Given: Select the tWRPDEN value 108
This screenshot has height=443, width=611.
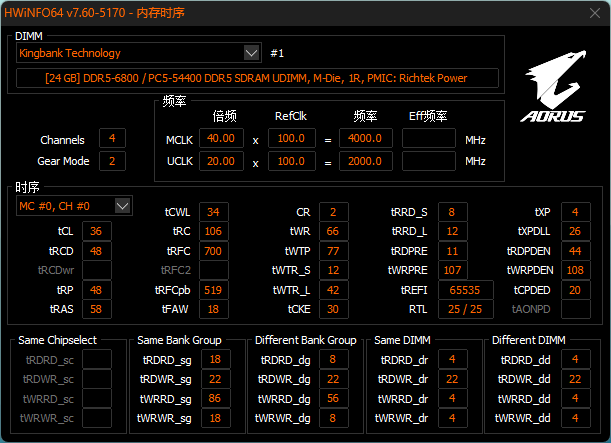Looking at the screenshot, I should [x=576, y=270].
